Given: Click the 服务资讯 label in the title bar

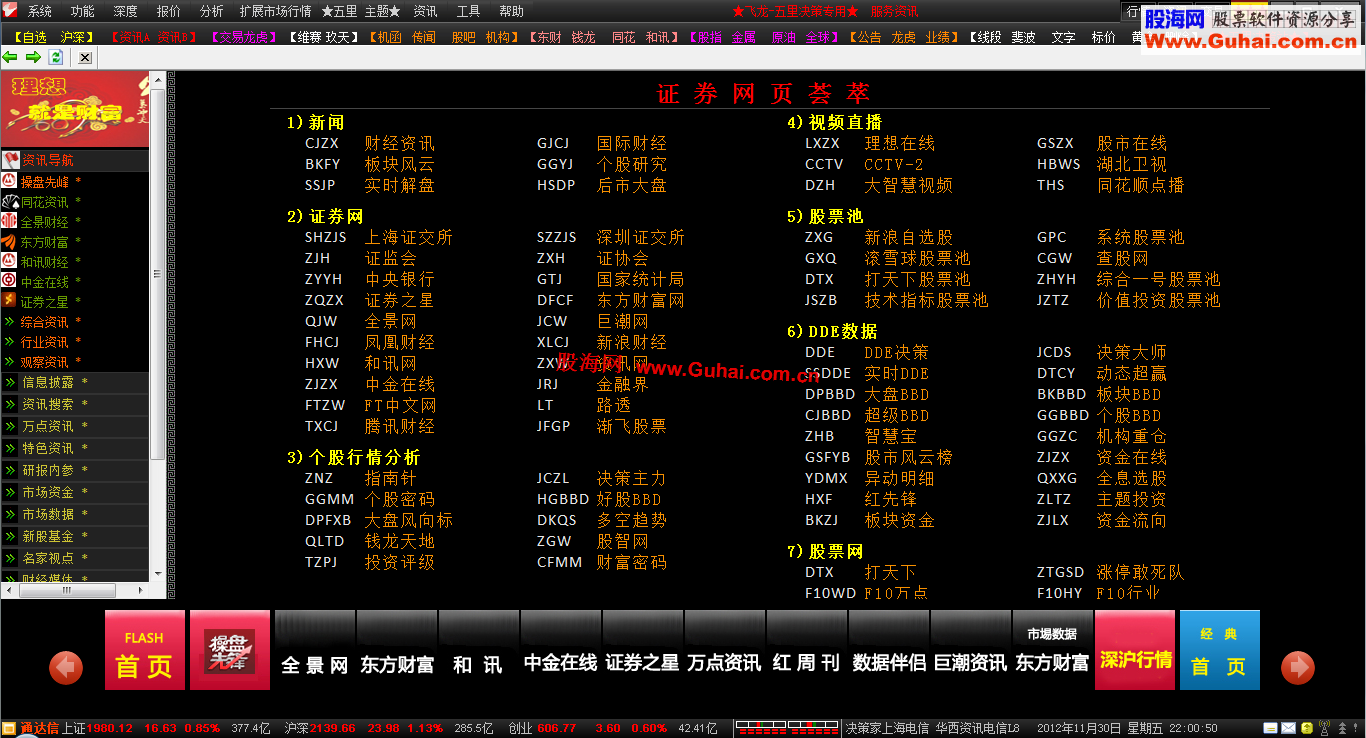Looking at the screenshot, I should tap(894, 12).
